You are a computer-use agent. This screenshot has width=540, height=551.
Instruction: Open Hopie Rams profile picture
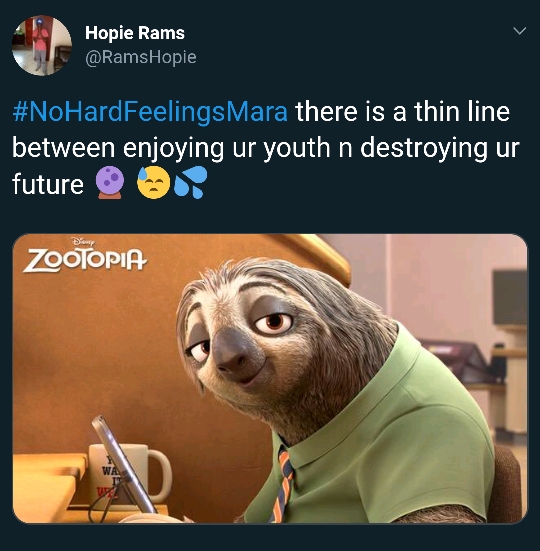pos(42,45)
